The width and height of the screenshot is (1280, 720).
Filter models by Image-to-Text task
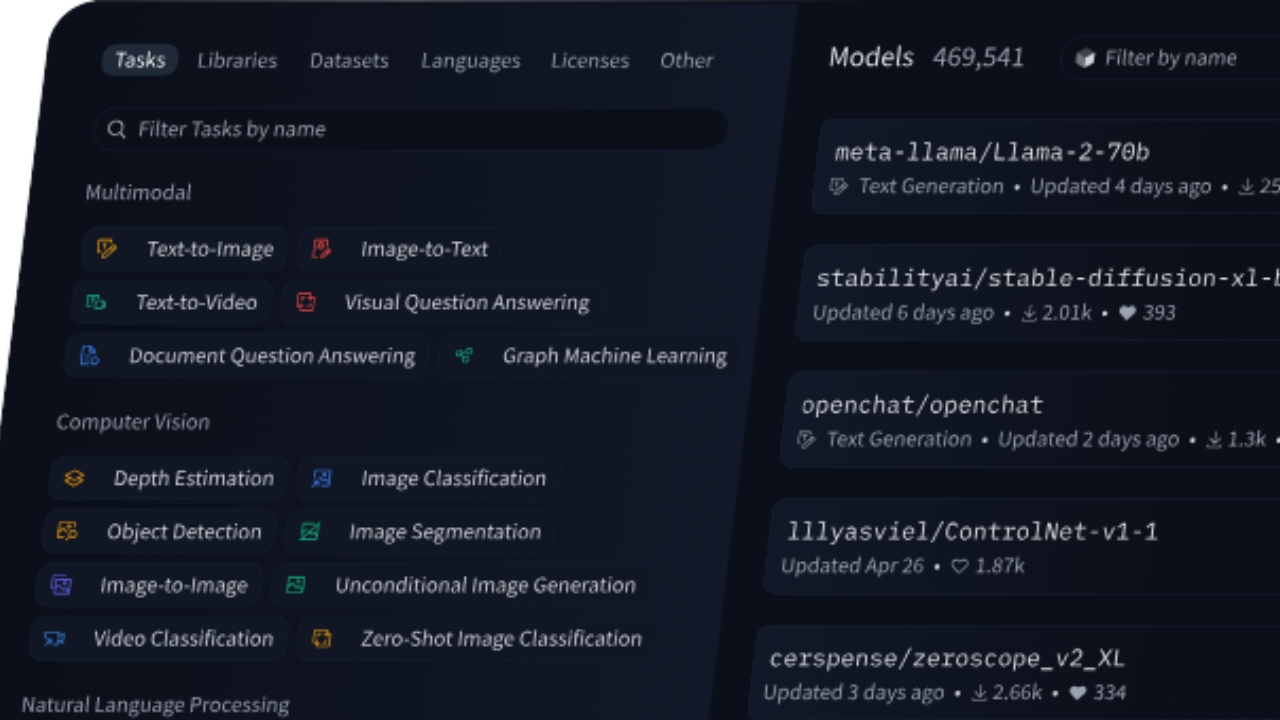(x=400, y=249)
